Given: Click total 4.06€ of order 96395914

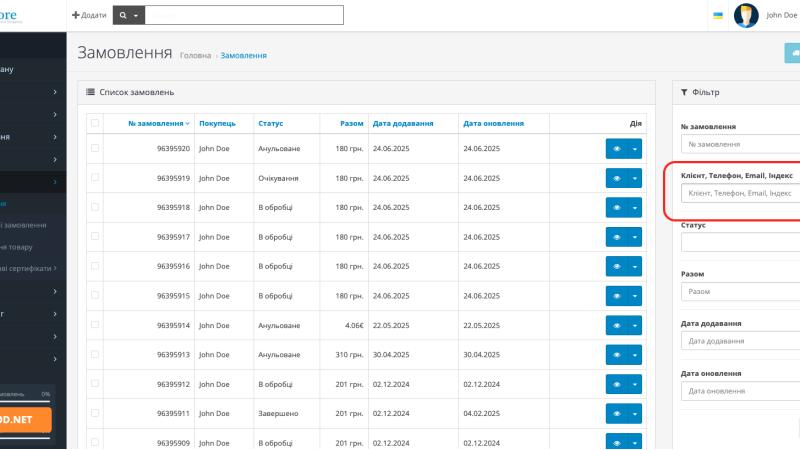Looking at the screenshot, I should (354, 326).
